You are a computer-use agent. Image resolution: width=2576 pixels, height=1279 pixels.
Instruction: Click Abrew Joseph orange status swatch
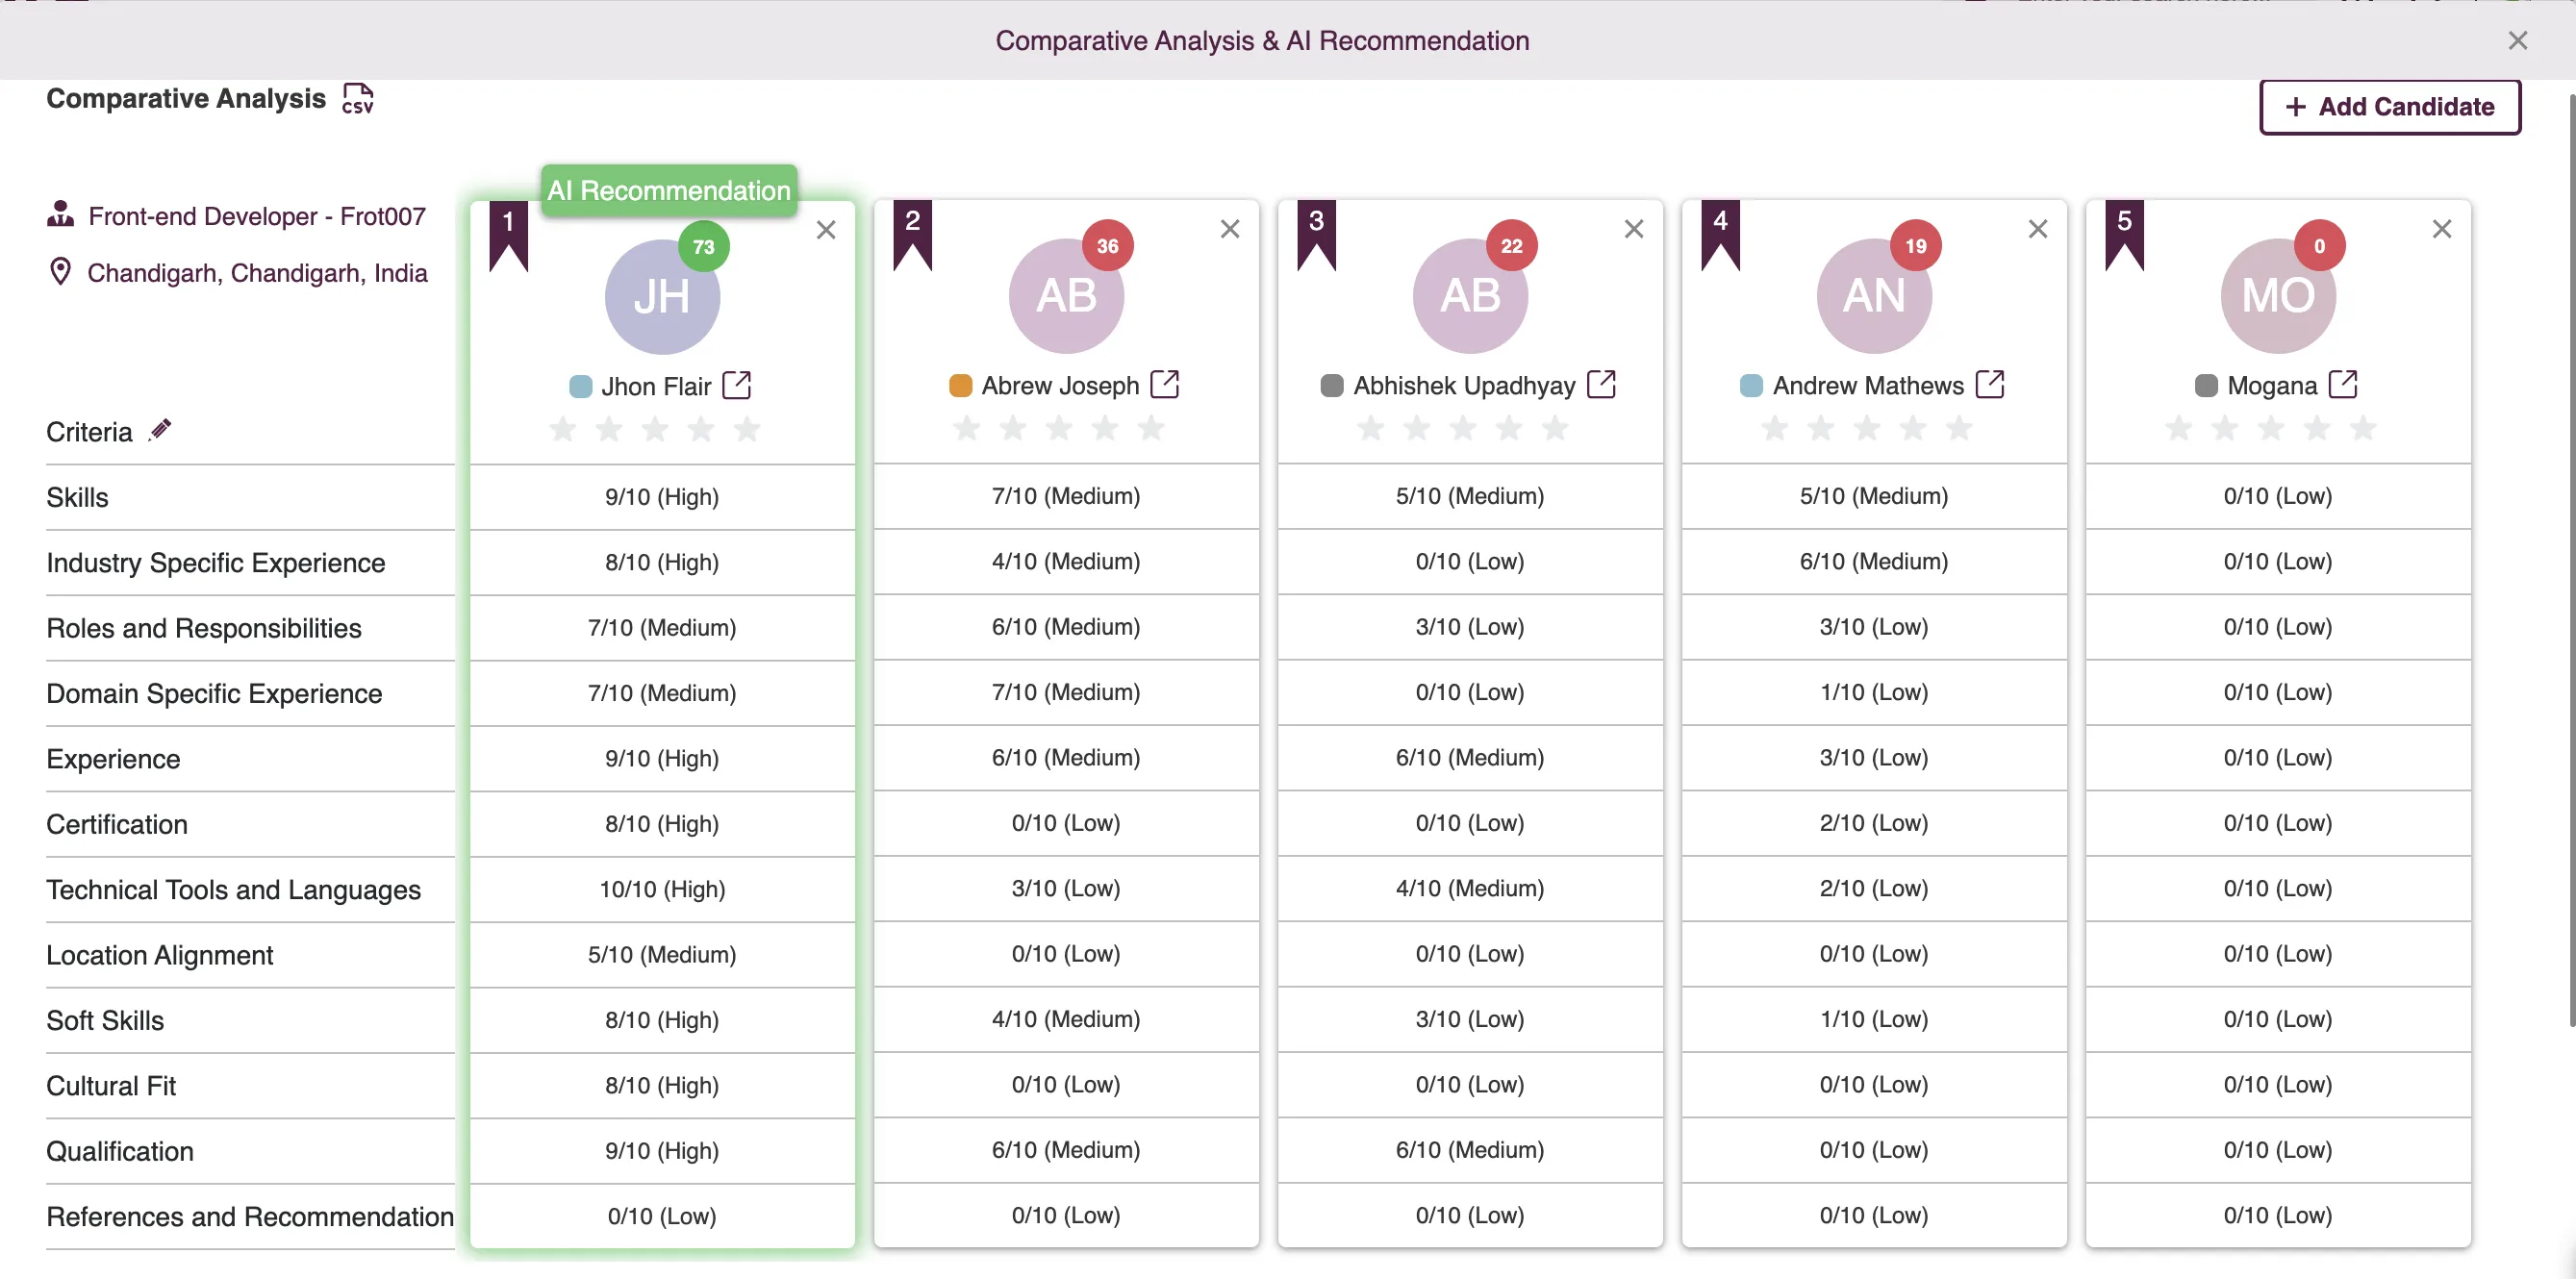click(x=960, y=386)
